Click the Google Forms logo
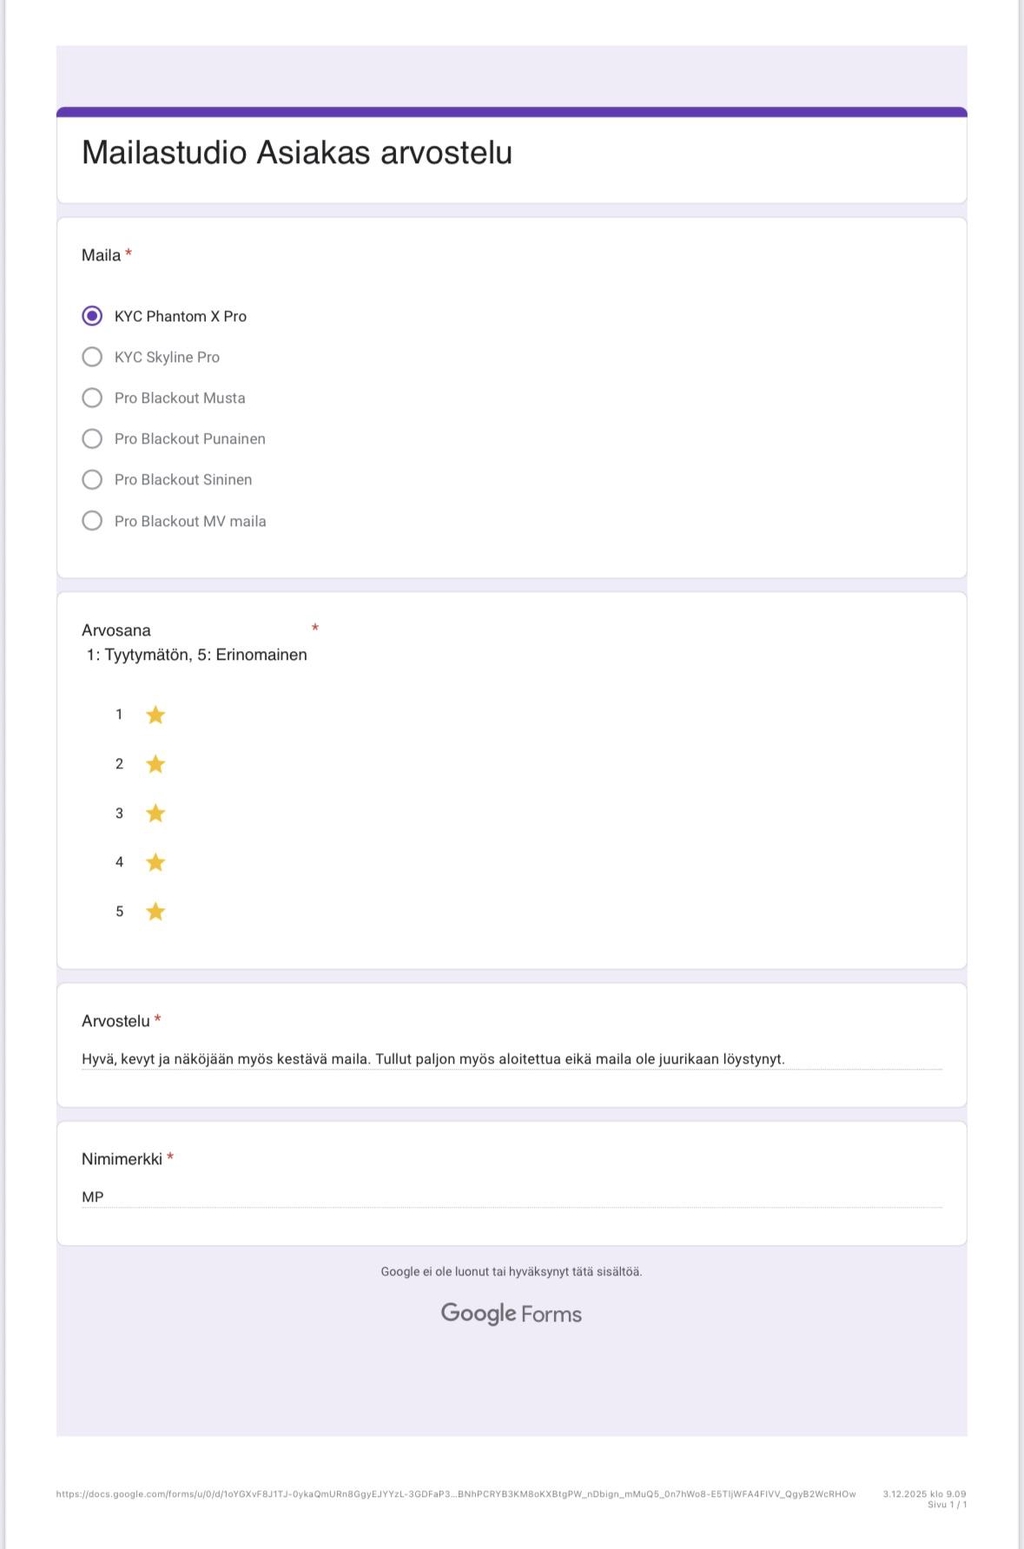The height and width of the screenshot is (1549, 1024). point(511,1313)
